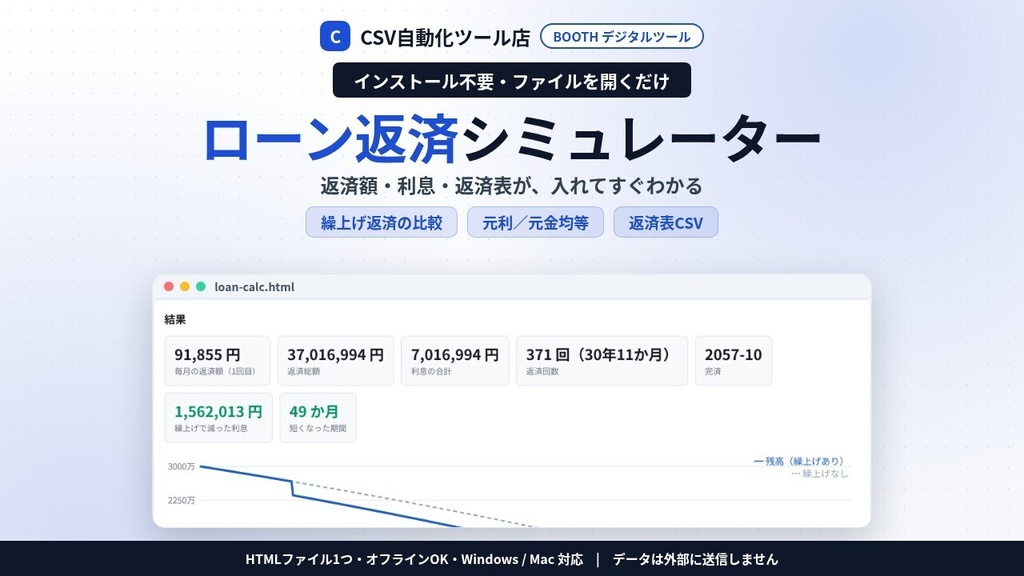Click the 3000万 axis label

[181, 466]
